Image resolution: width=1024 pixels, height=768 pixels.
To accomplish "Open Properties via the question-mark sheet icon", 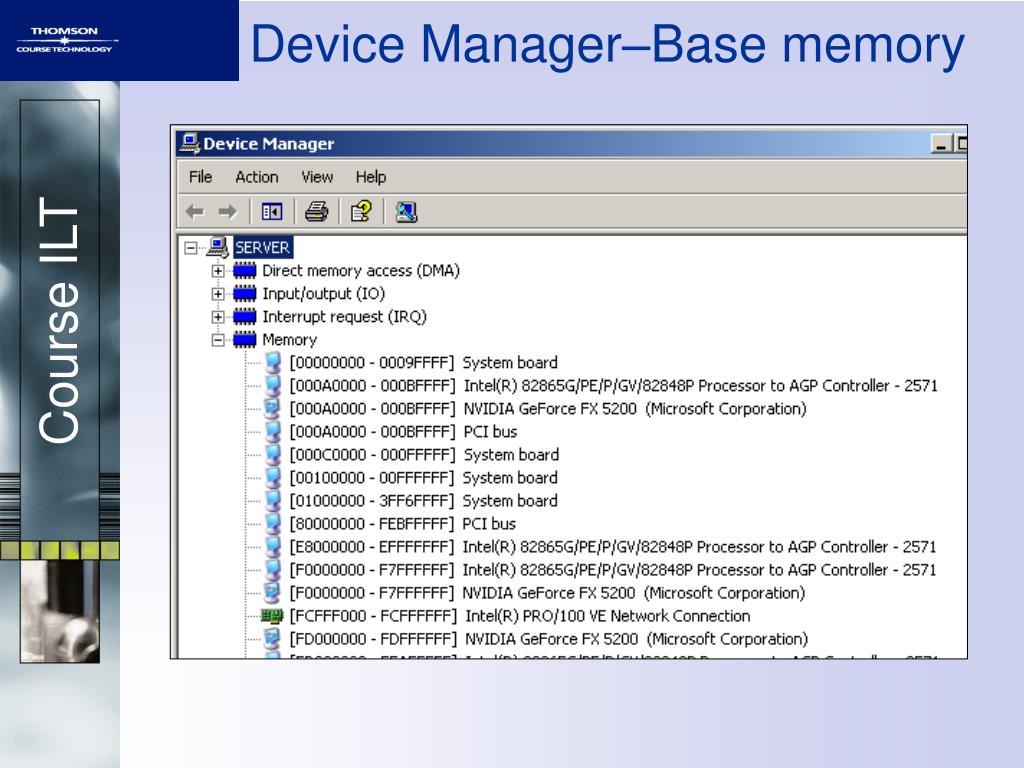I will 361,212.
